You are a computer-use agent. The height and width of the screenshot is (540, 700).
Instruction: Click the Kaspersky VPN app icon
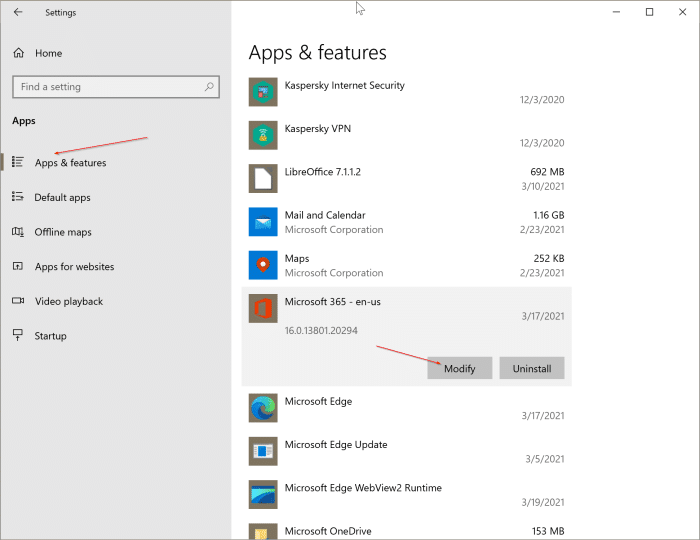point(262,135)
